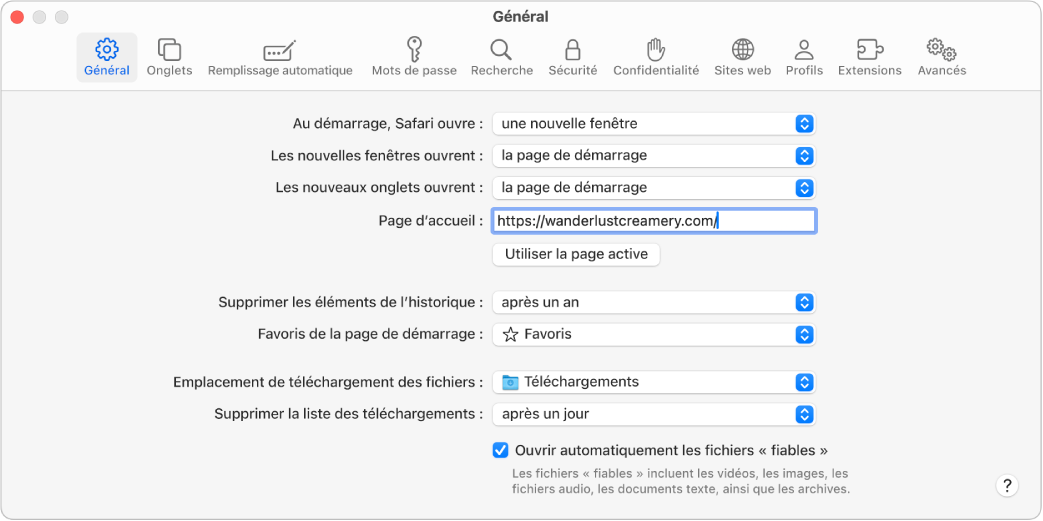Open Supprimer la liste des téléchargements dropdown

click(655, 414)
